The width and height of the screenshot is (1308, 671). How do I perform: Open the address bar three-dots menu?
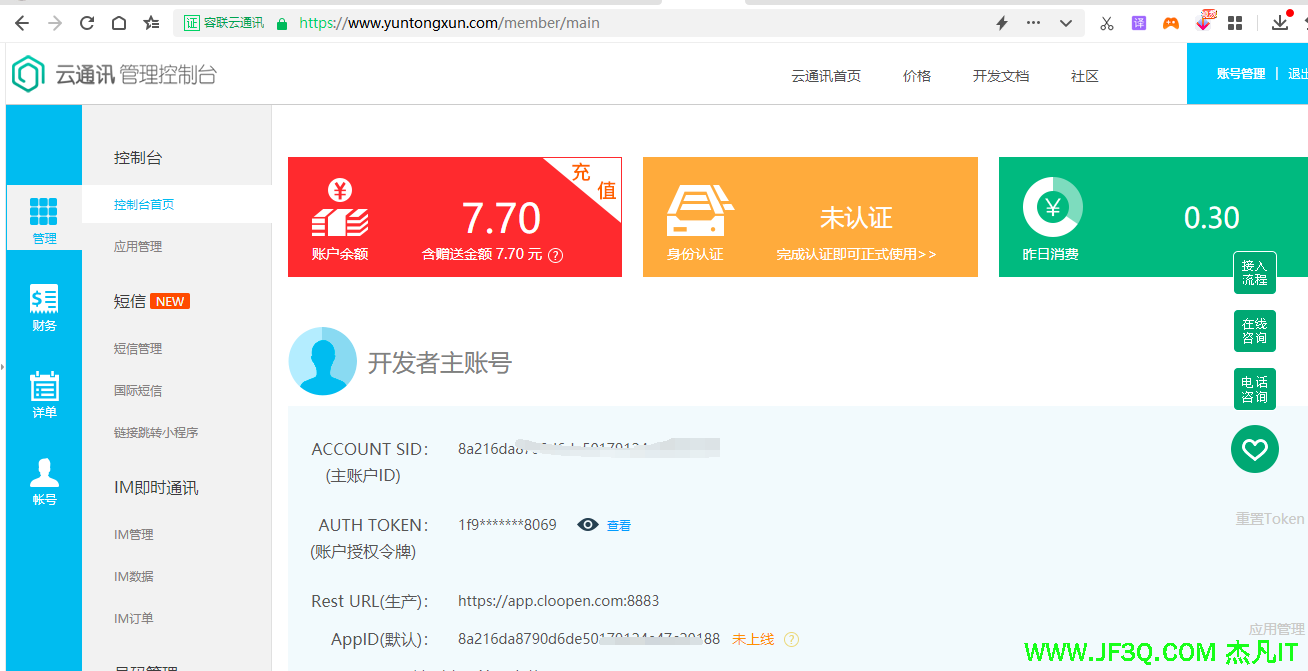1034,23
